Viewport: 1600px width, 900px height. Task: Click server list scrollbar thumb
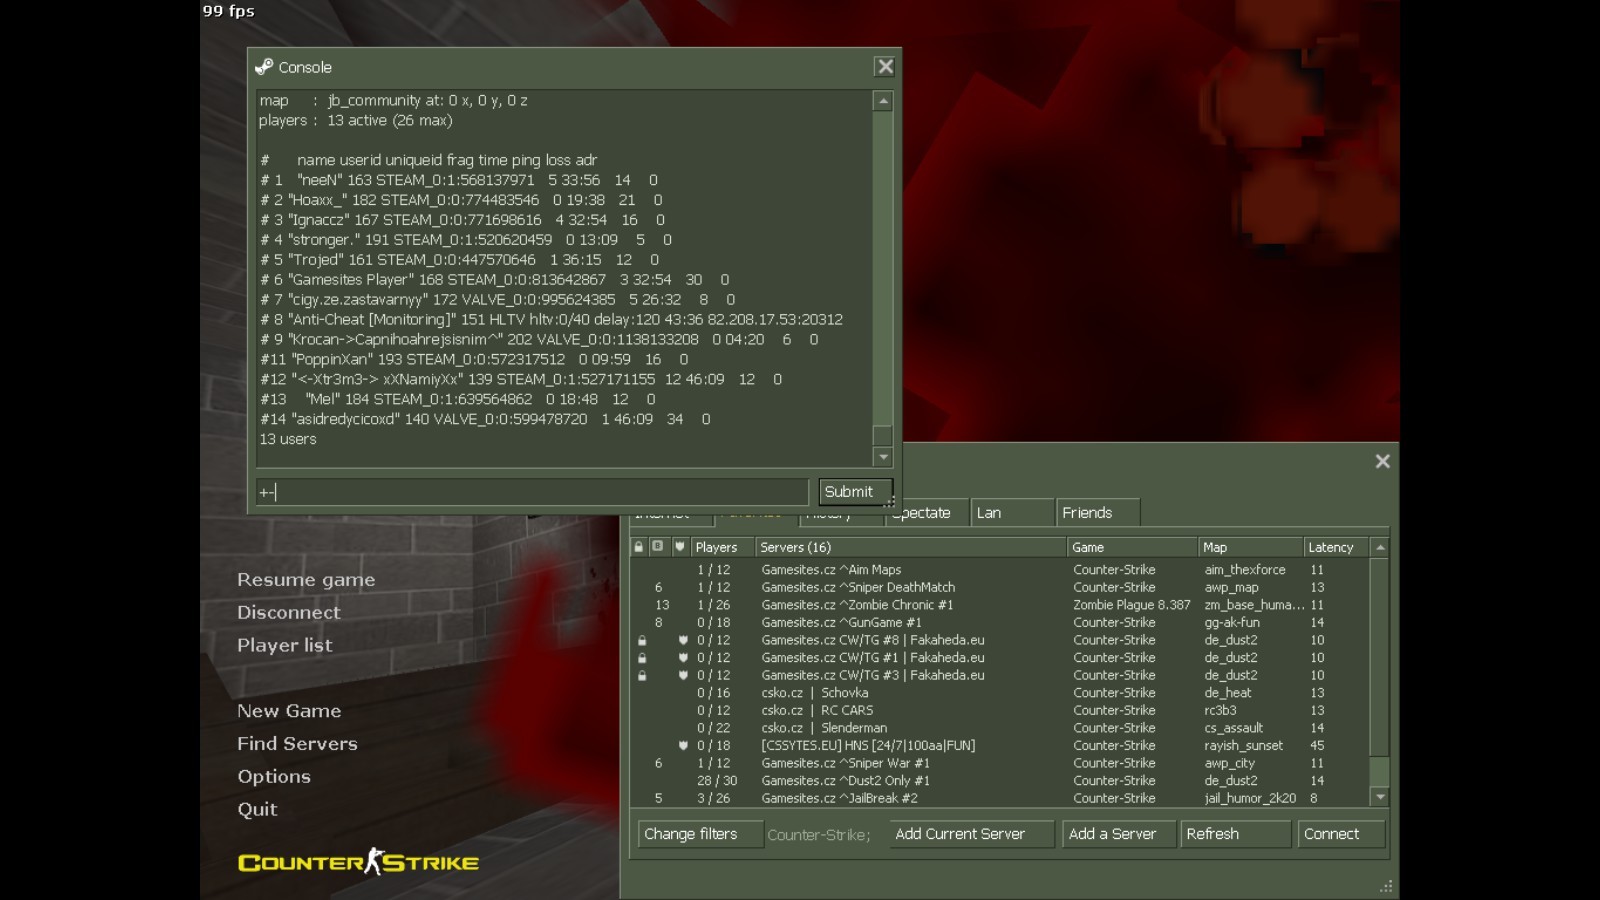click(1380, 772)
